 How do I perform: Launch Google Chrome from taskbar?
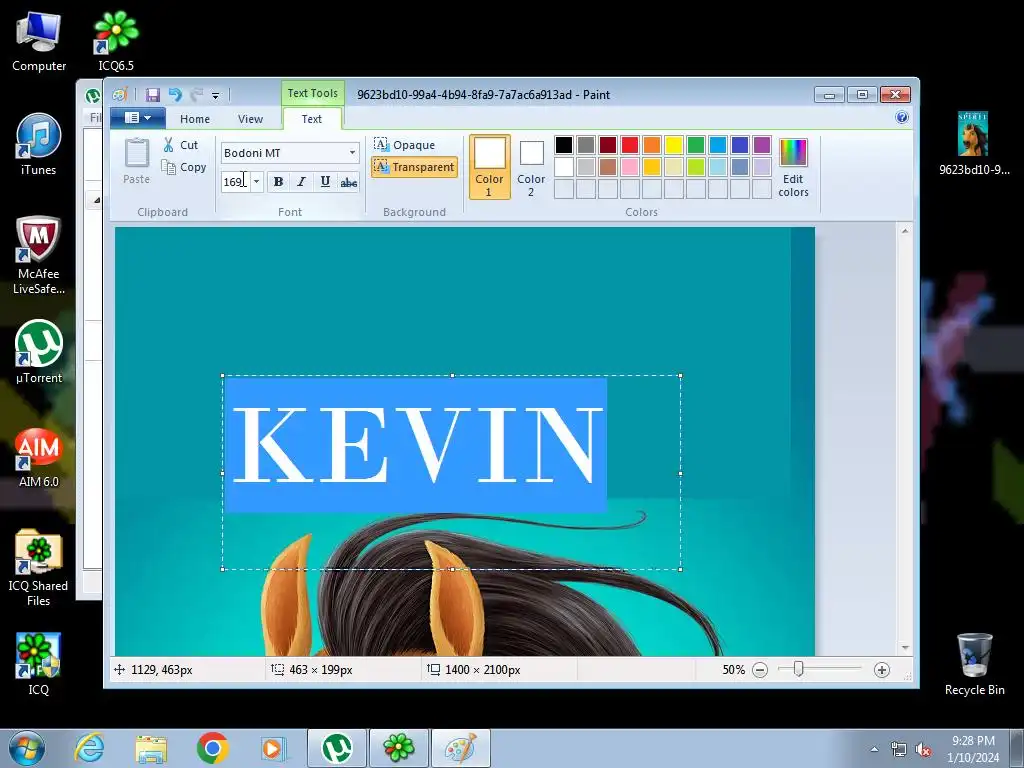[x=212, y=748]
